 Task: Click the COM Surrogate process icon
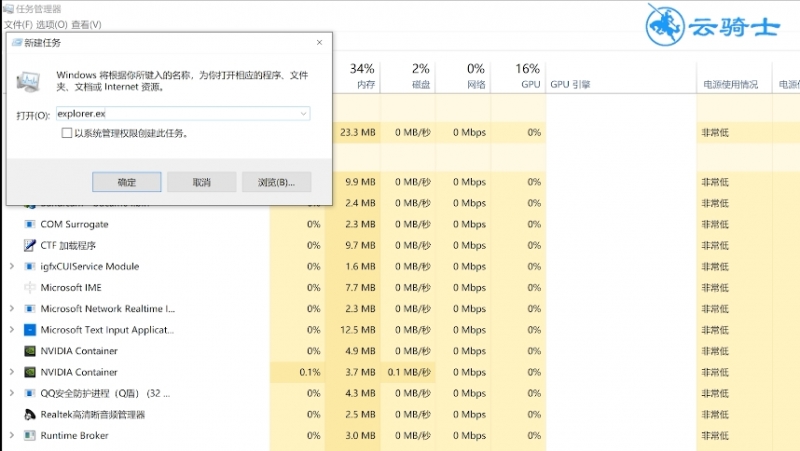click(x=30, y=224)
